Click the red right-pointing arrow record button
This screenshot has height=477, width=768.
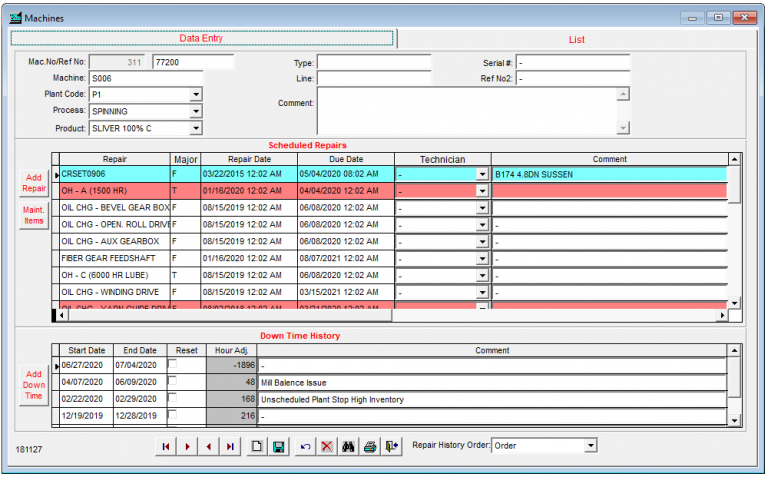pos(187,446)
